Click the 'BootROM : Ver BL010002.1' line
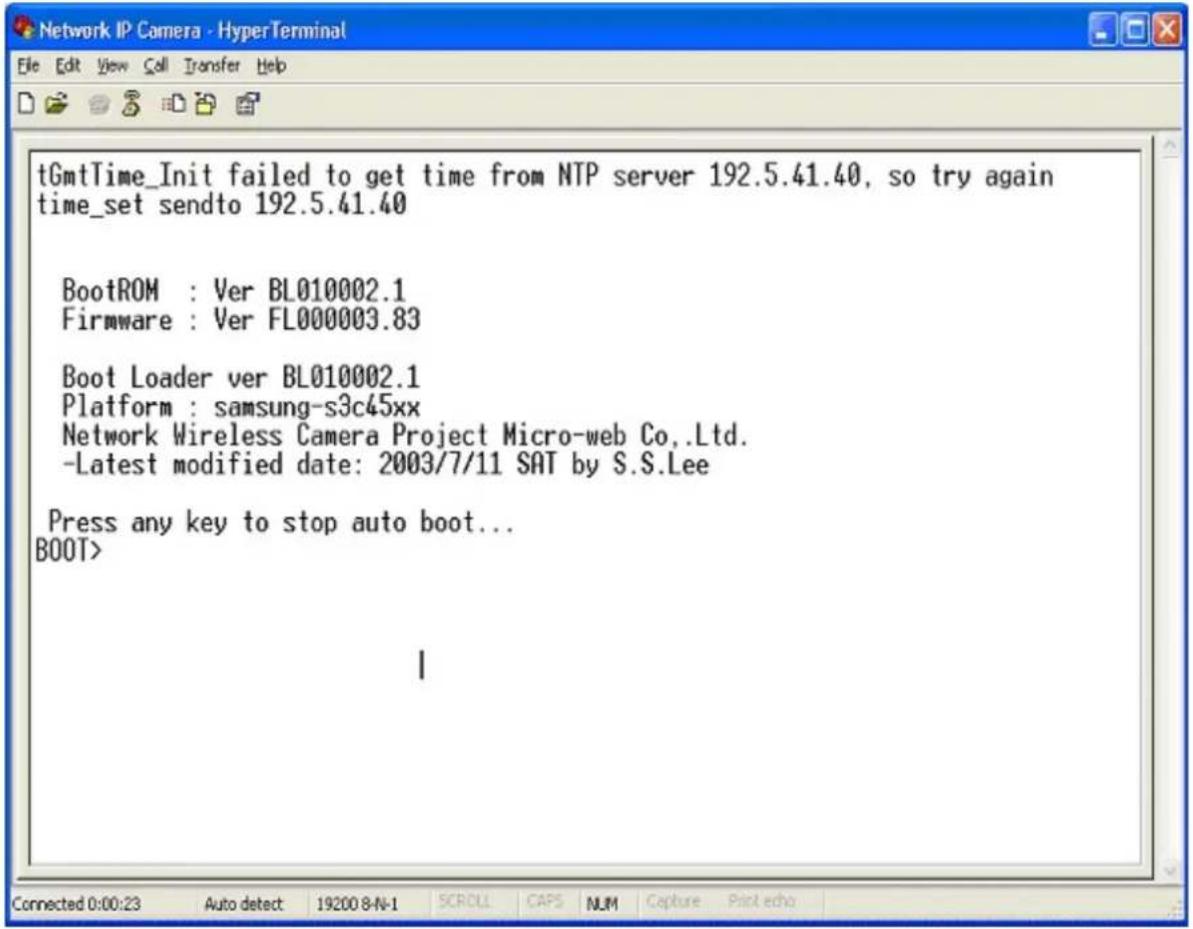The height and width of the screenshot is (929, 1193). point(234,291)
